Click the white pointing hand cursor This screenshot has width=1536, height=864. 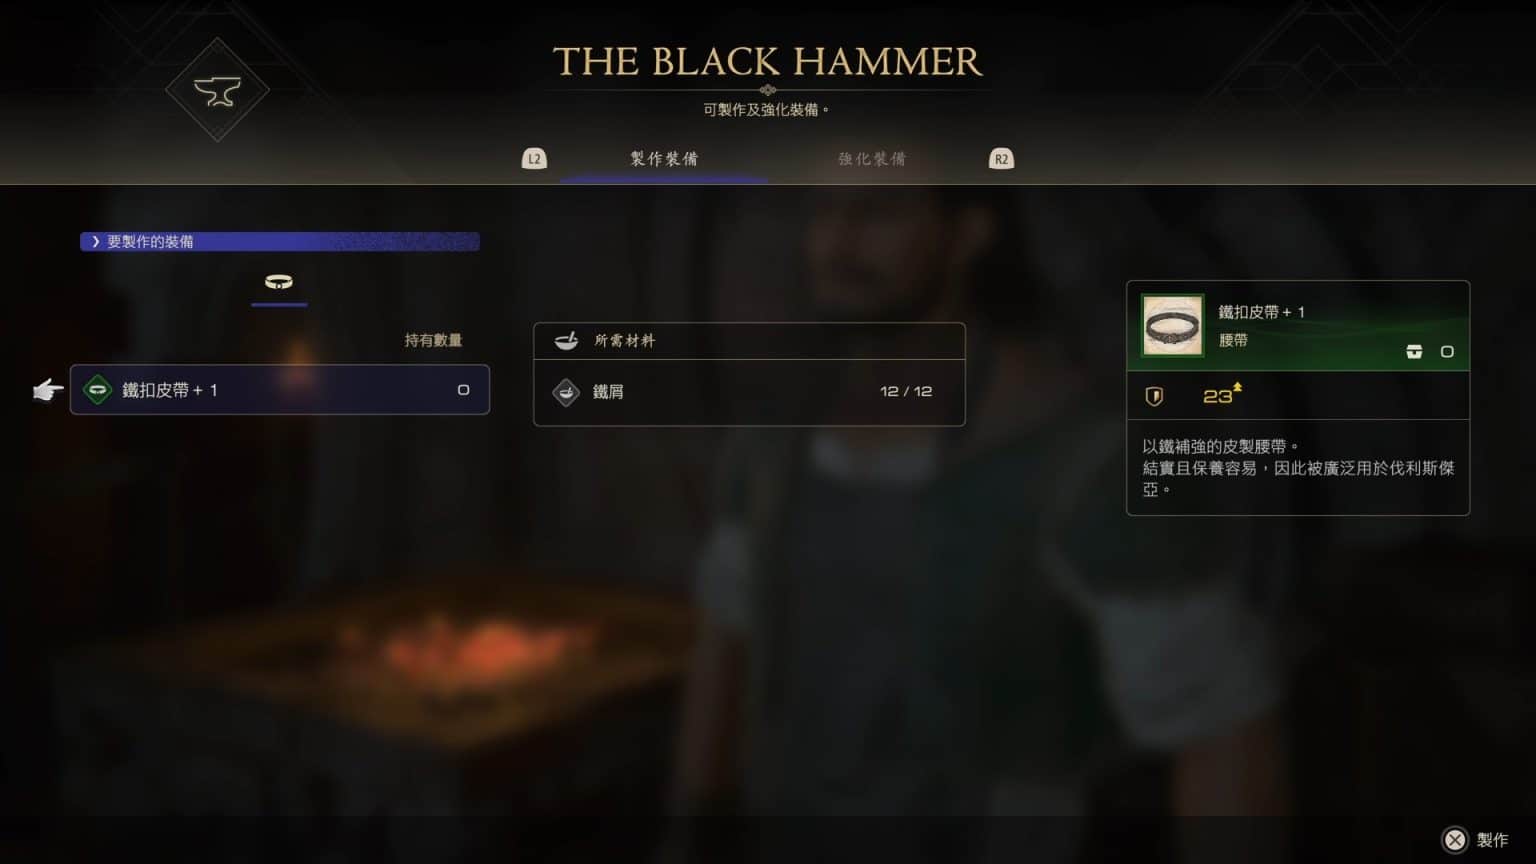tap(47, 390)
